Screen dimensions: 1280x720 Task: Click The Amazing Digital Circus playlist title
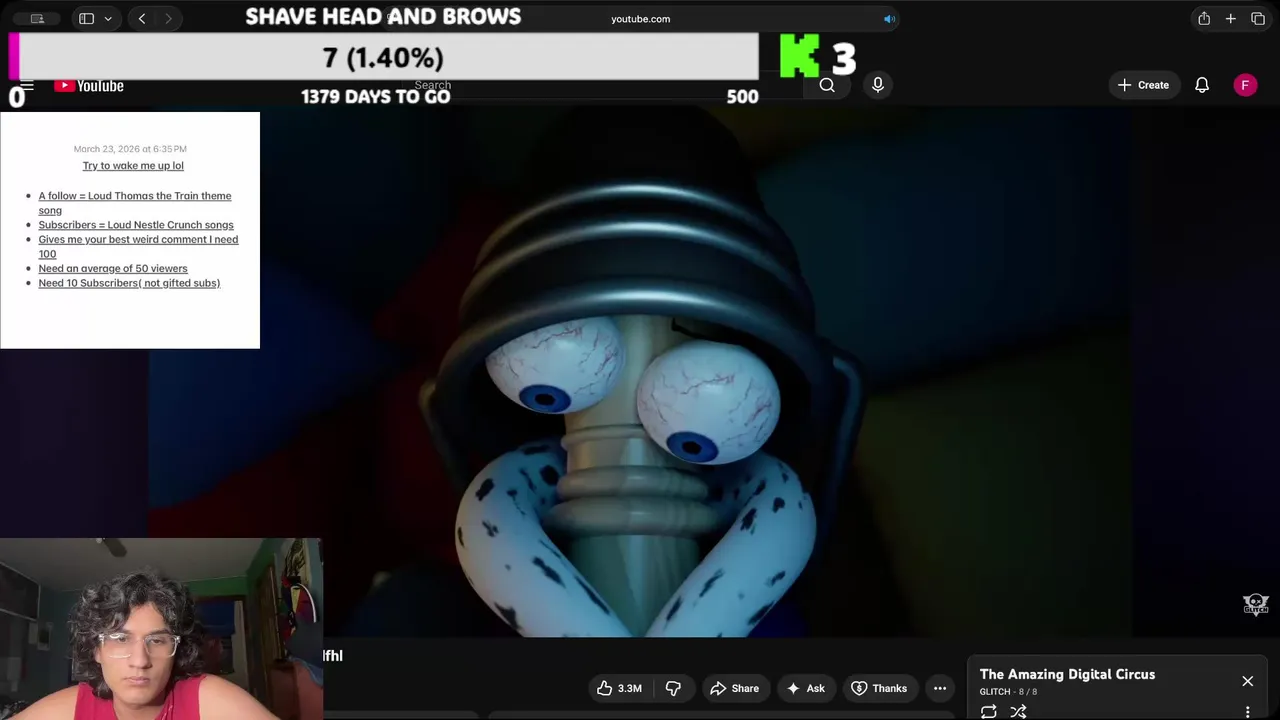[x=1067, y=674]
